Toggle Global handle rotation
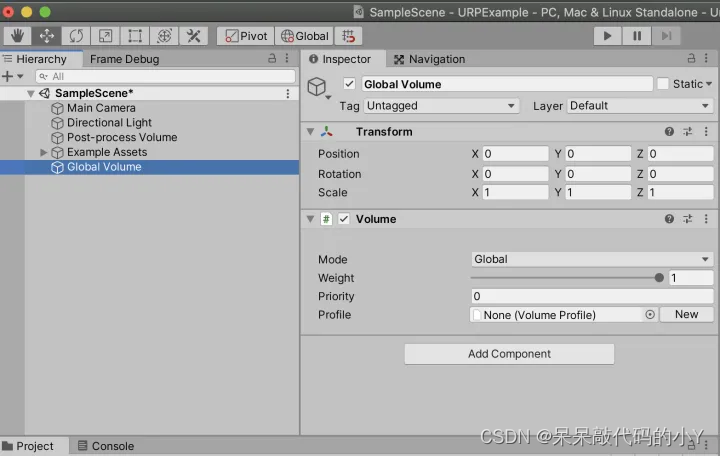Image resolution: width=720 pixels, height=456 pixels. [304, 36]
